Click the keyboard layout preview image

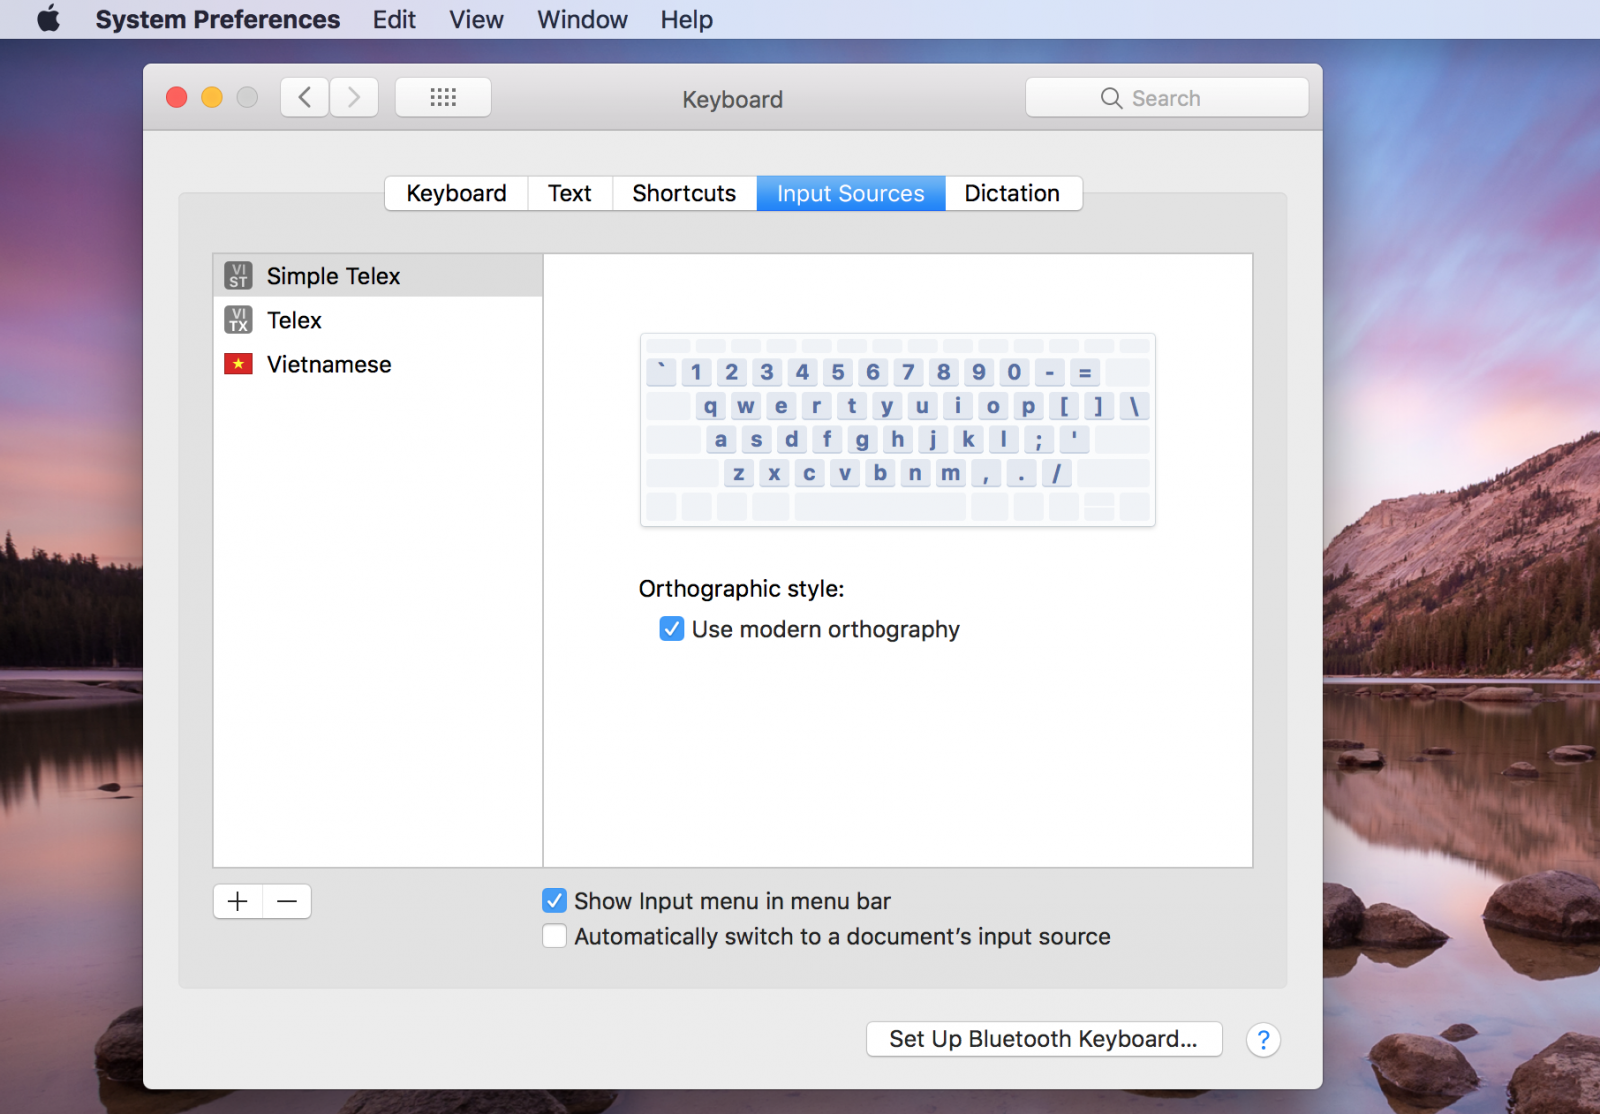[898, 430]
